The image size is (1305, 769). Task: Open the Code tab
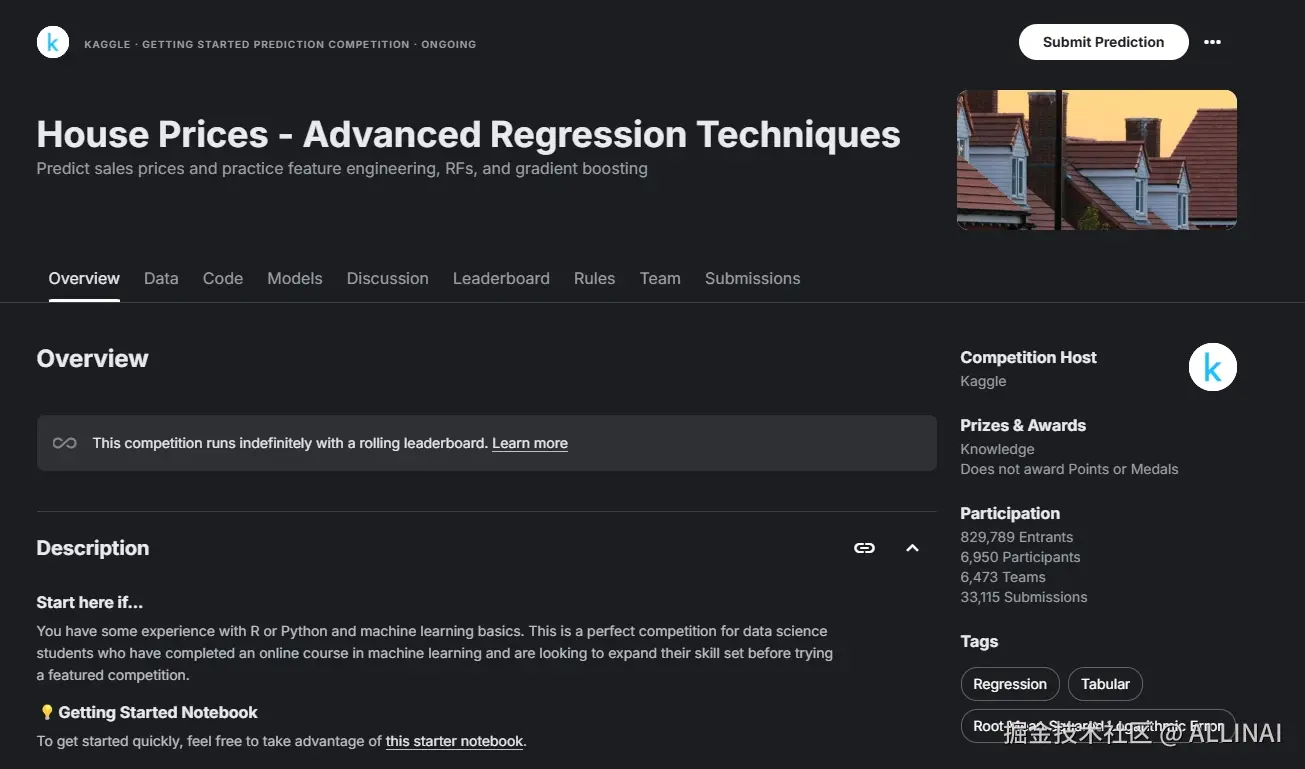pos(223,278)
